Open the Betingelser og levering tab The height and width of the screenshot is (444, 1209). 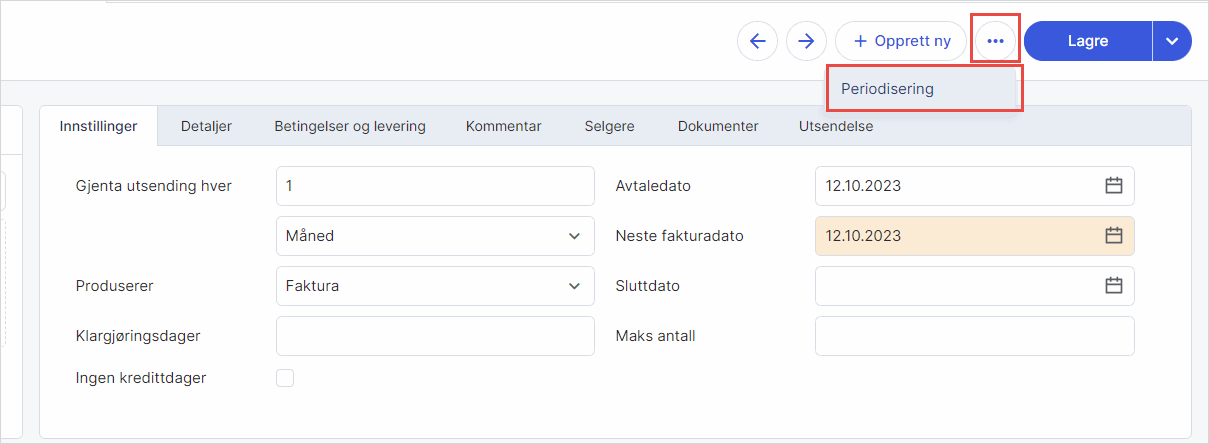click(x=350, y=126)
